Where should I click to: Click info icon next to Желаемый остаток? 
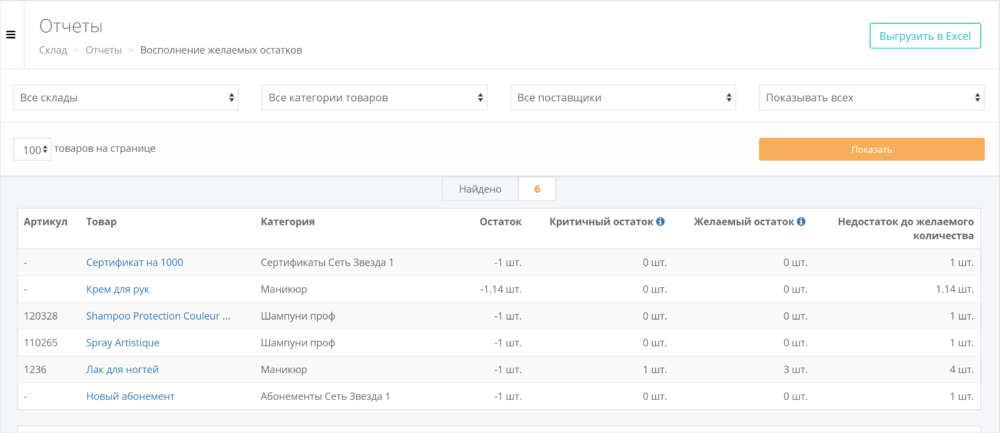tap(801, 222)
